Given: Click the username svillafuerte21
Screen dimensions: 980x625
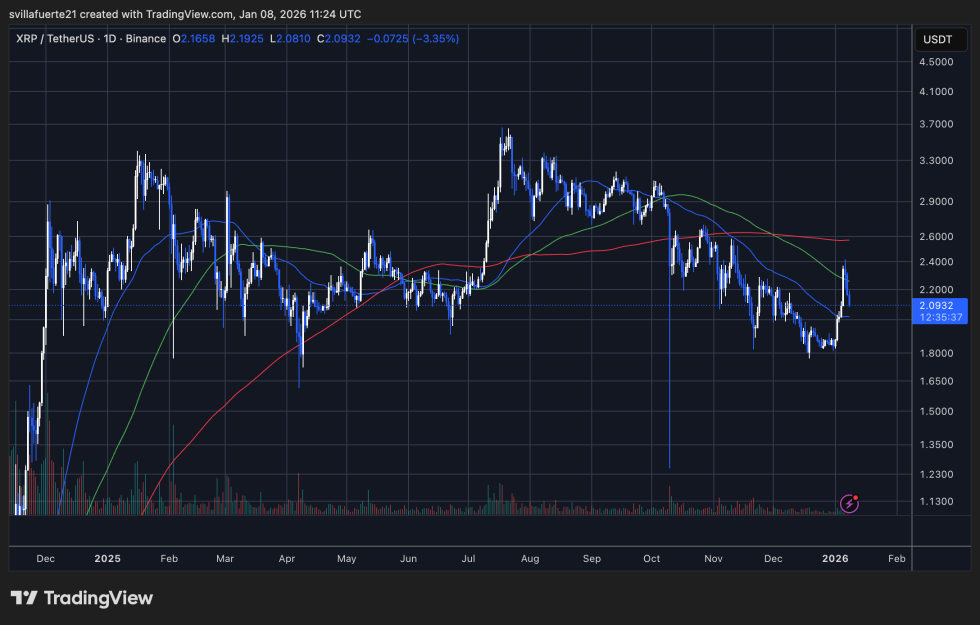Looking at the screenshot, I should (46, 14).
